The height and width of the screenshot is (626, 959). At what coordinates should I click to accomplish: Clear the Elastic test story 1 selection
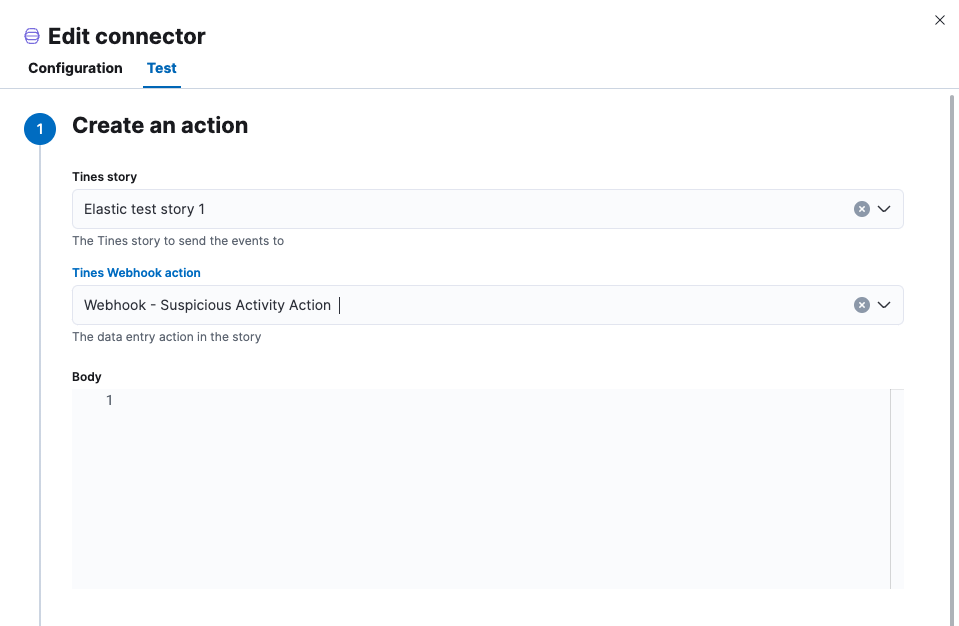861,209
